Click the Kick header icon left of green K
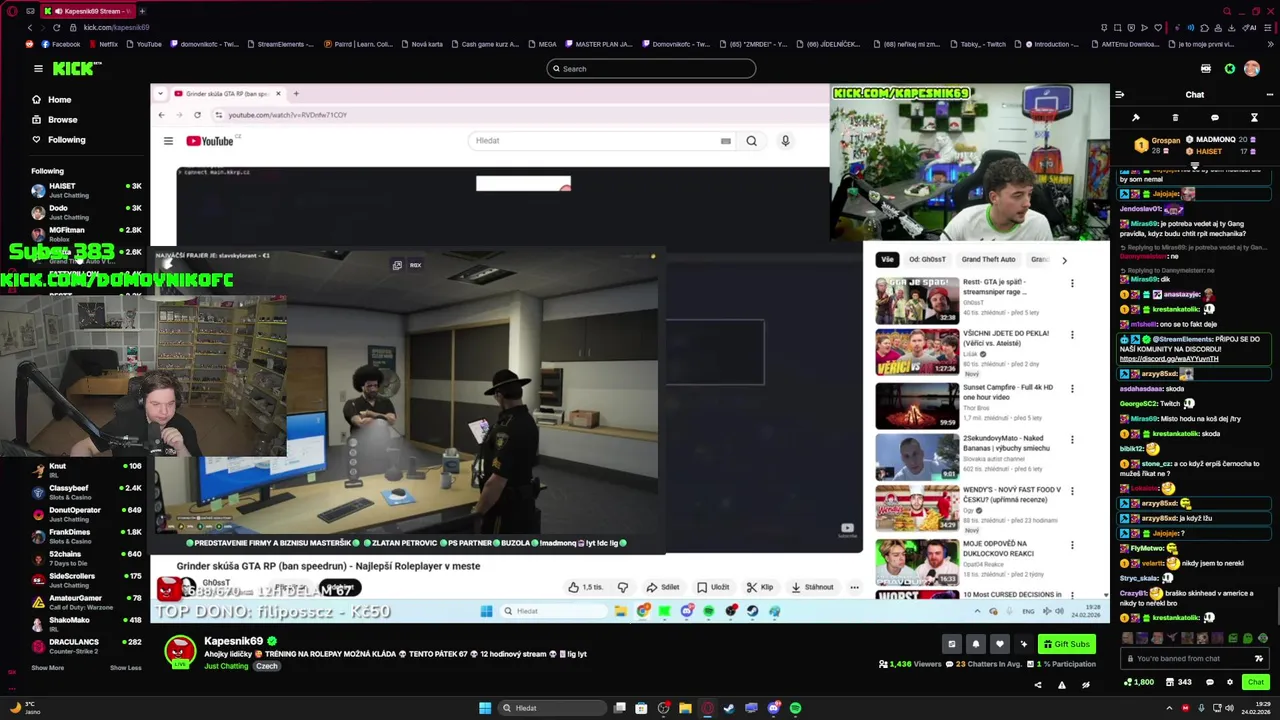This screenshot has width=1280, height=720. [1205, 69]
